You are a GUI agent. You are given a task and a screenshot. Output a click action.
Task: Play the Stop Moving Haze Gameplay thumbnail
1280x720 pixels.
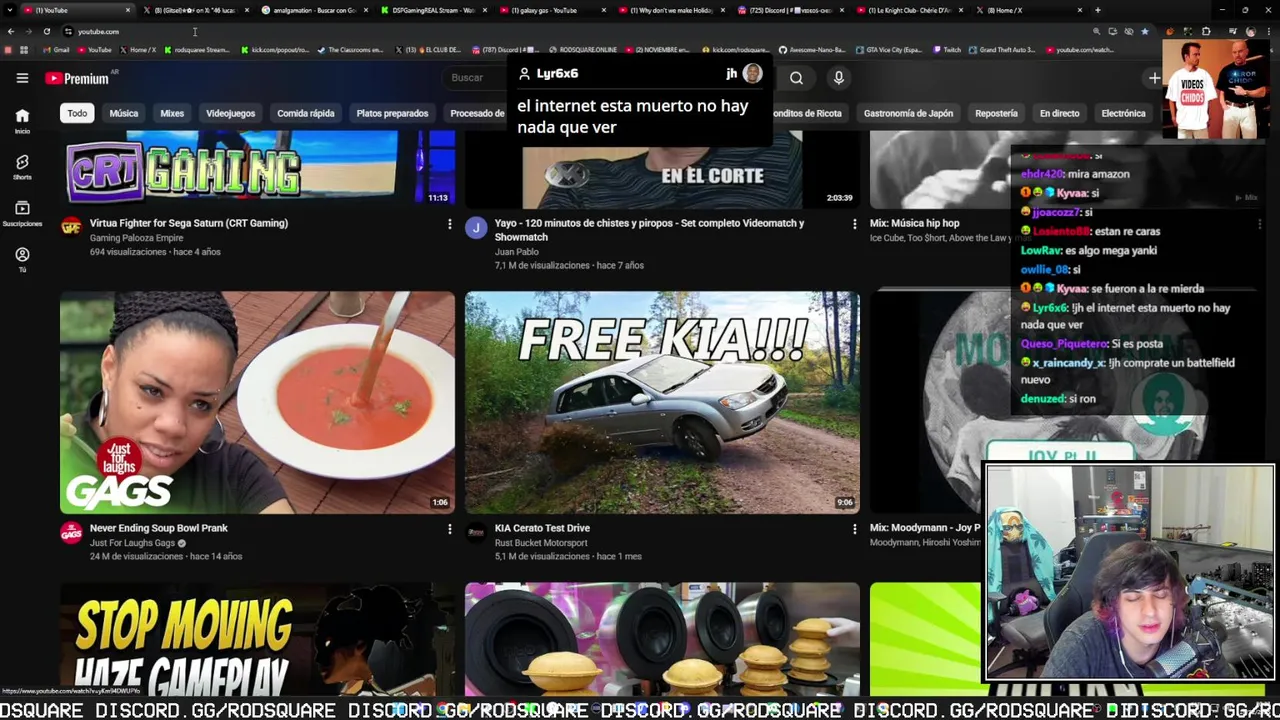[257, 640]
